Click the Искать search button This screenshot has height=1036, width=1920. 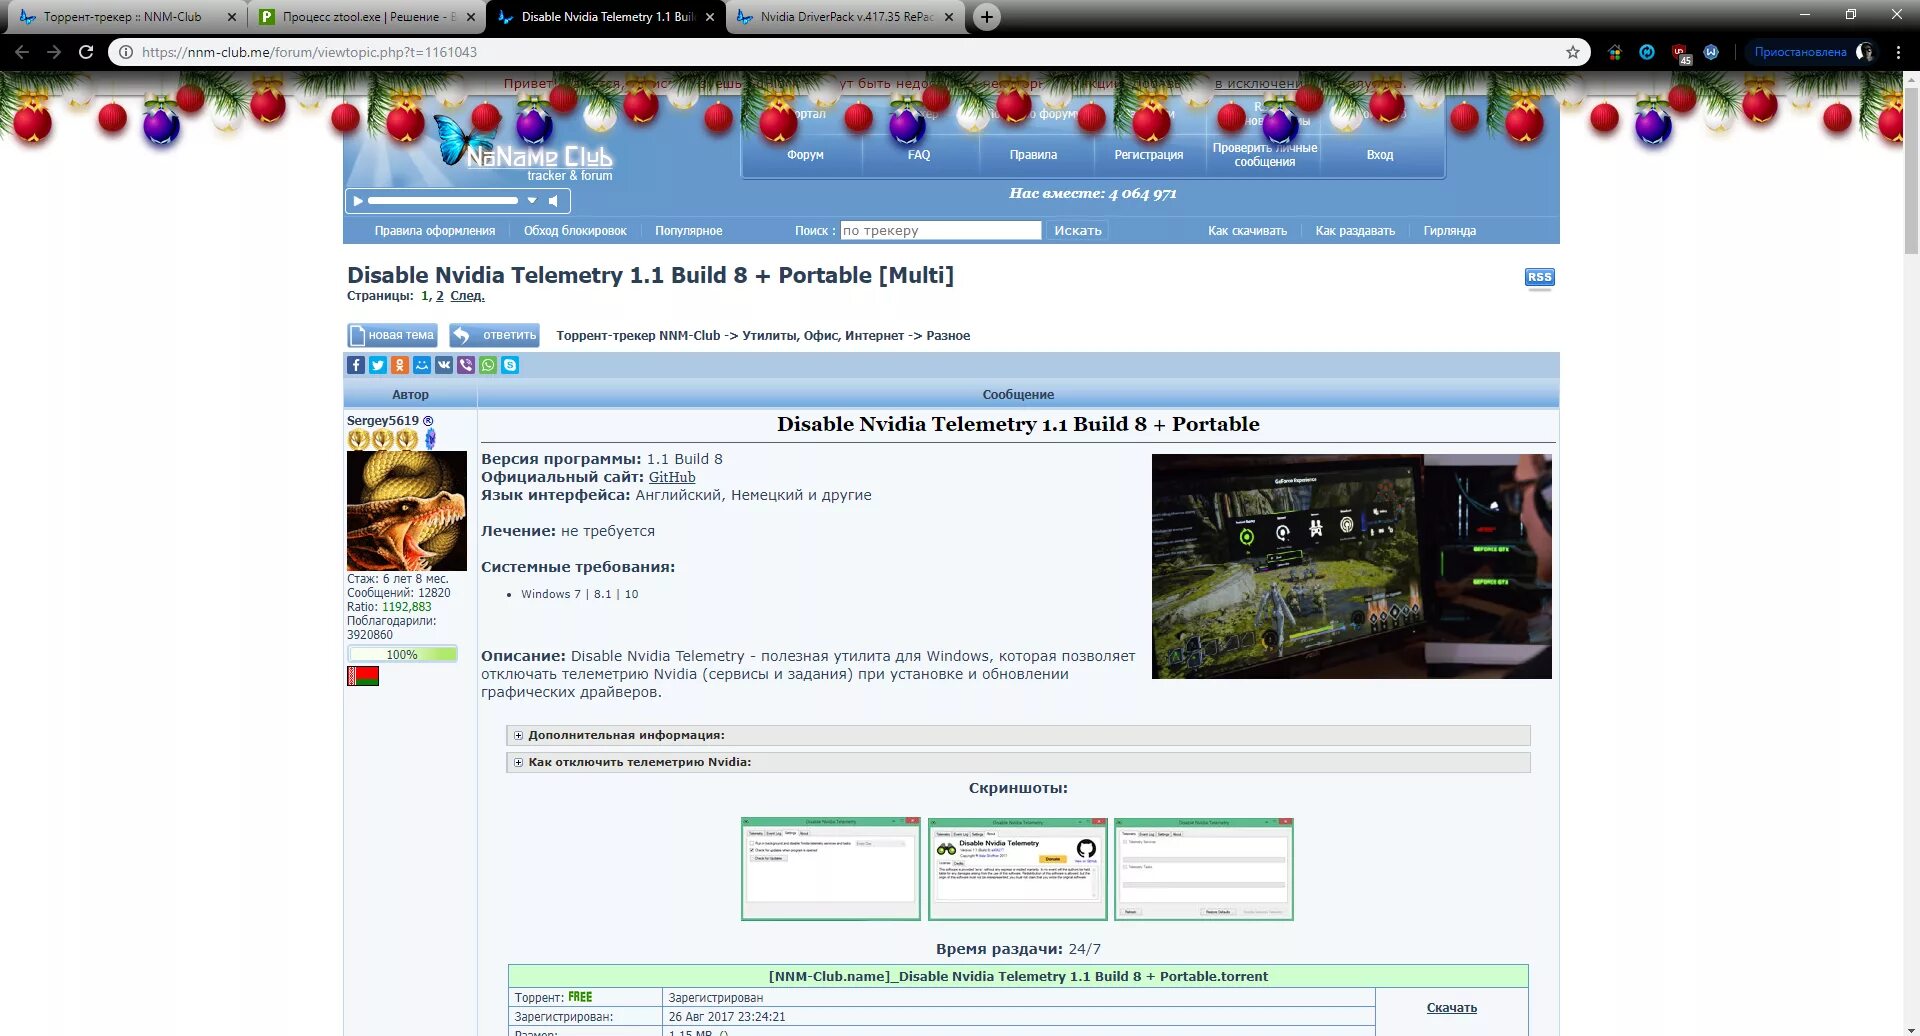click(1077, 231)
